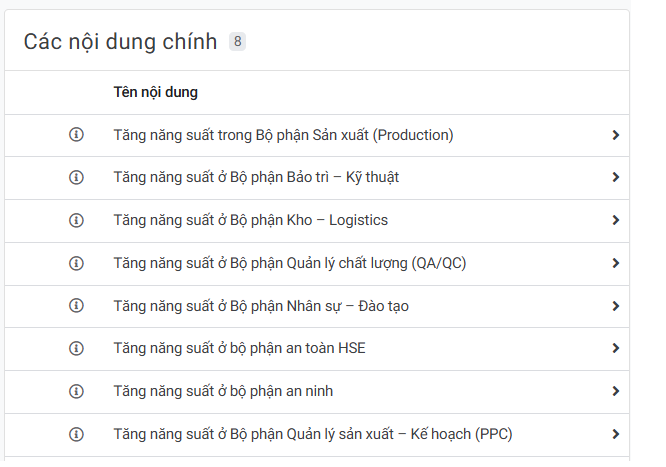
Task: Expand the Quản lý chất lượng (QA/QC) chevron
Action: click(x=615, y=263)
